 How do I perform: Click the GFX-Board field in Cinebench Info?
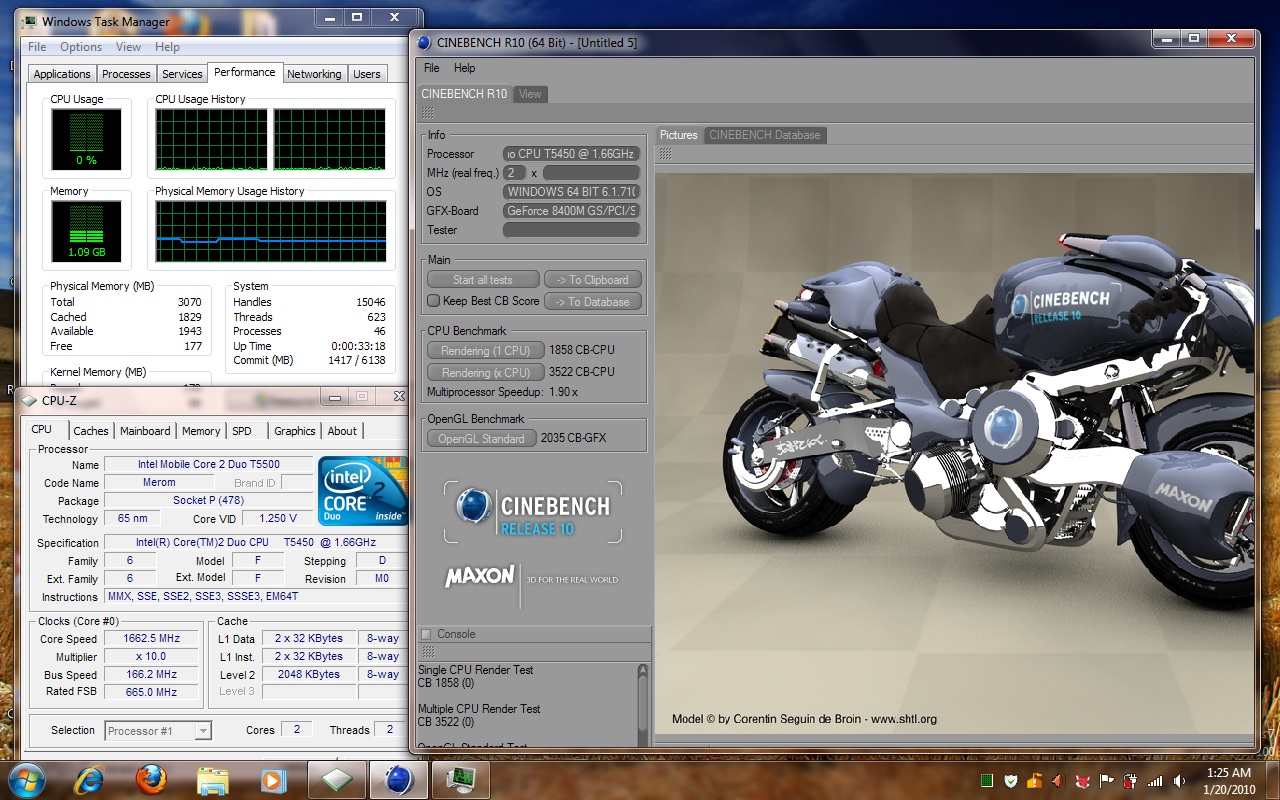(571, 211)
